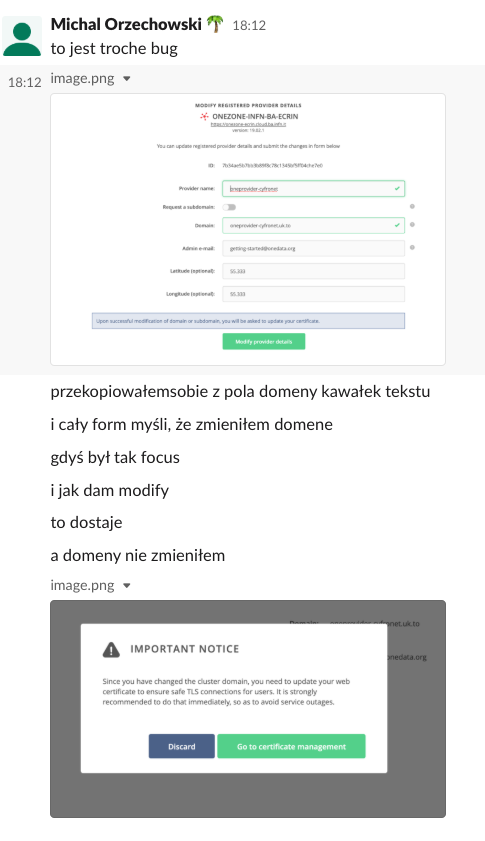Click the Onezone provider logo icon
The width and height of the screenshot is (485, 841).
click(x=204, y=116)
